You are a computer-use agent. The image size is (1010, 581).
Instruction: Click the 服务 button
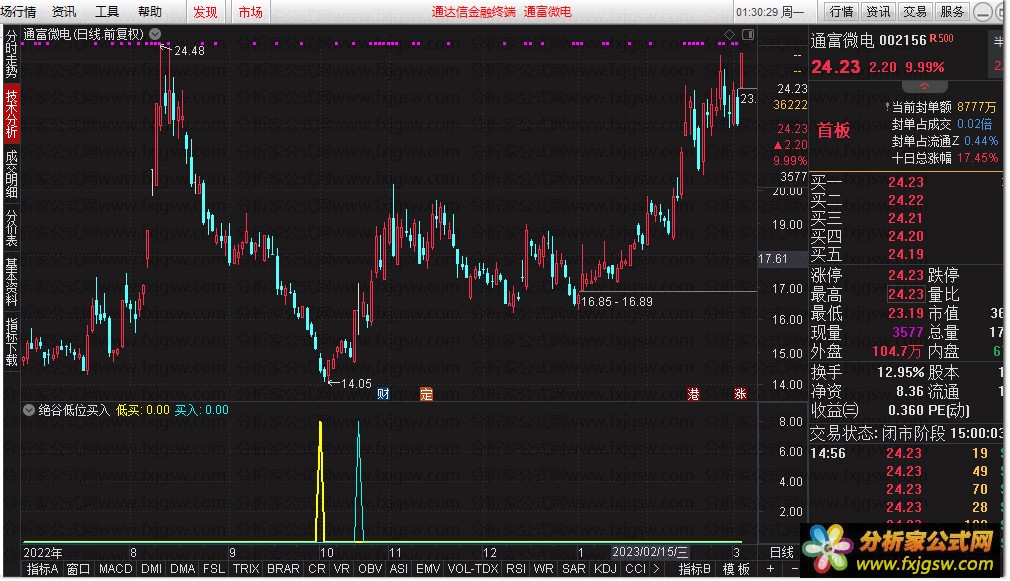click(952, 12)
